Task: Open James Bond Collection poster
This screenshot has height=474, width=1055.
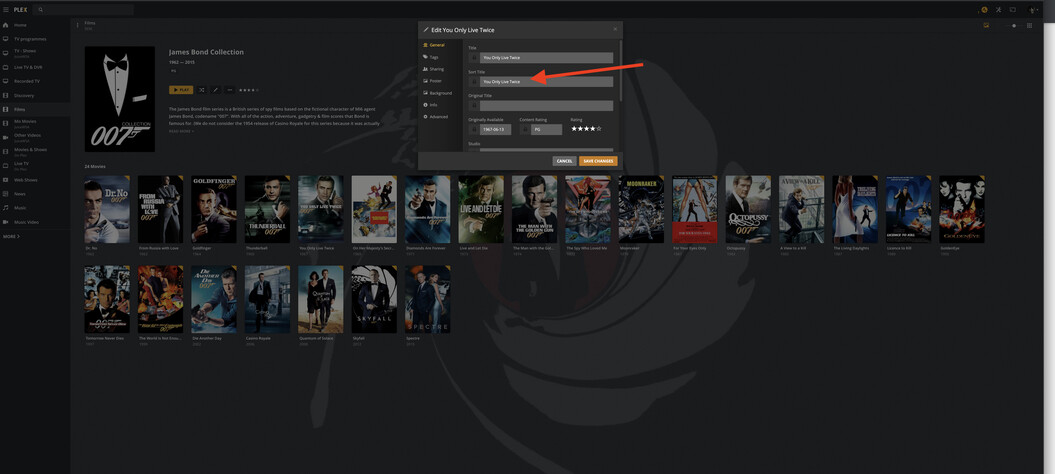Action: pyautogui.click(x=120, y=99)
